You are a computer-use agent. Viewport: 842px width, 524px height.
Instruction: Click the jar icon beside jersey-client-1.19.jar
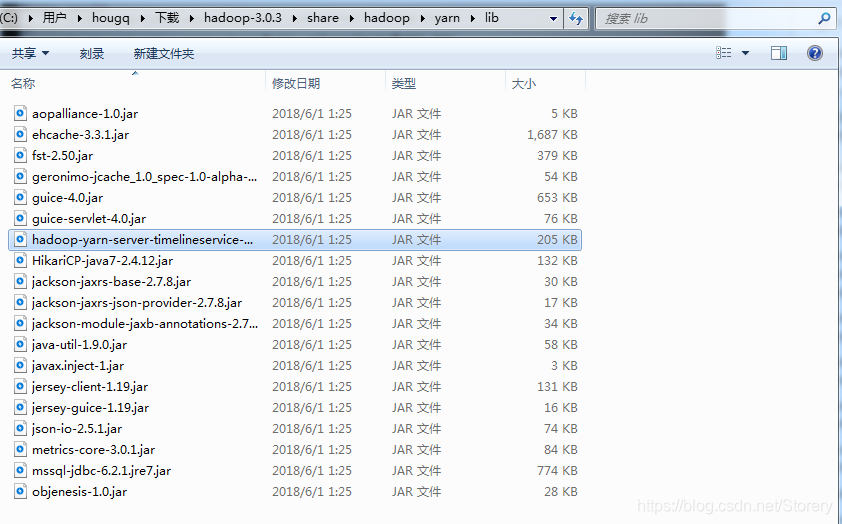tap(20, 386)
